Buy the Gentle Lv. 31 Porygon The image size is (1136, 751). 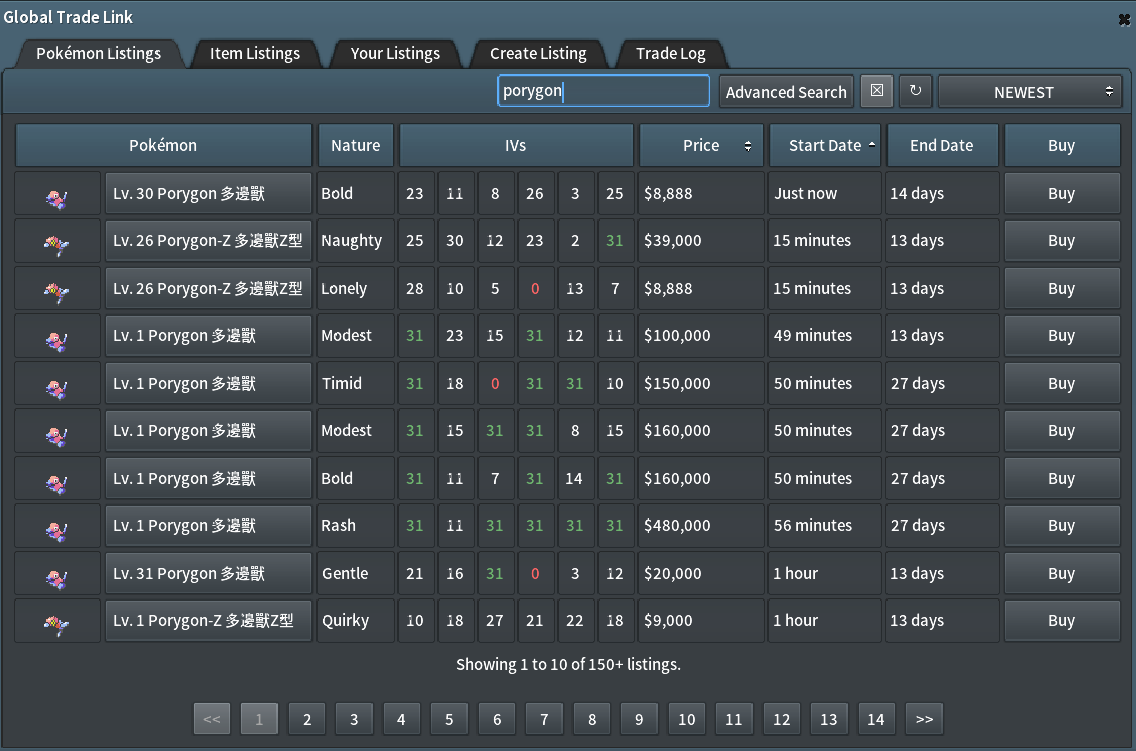1061,574
